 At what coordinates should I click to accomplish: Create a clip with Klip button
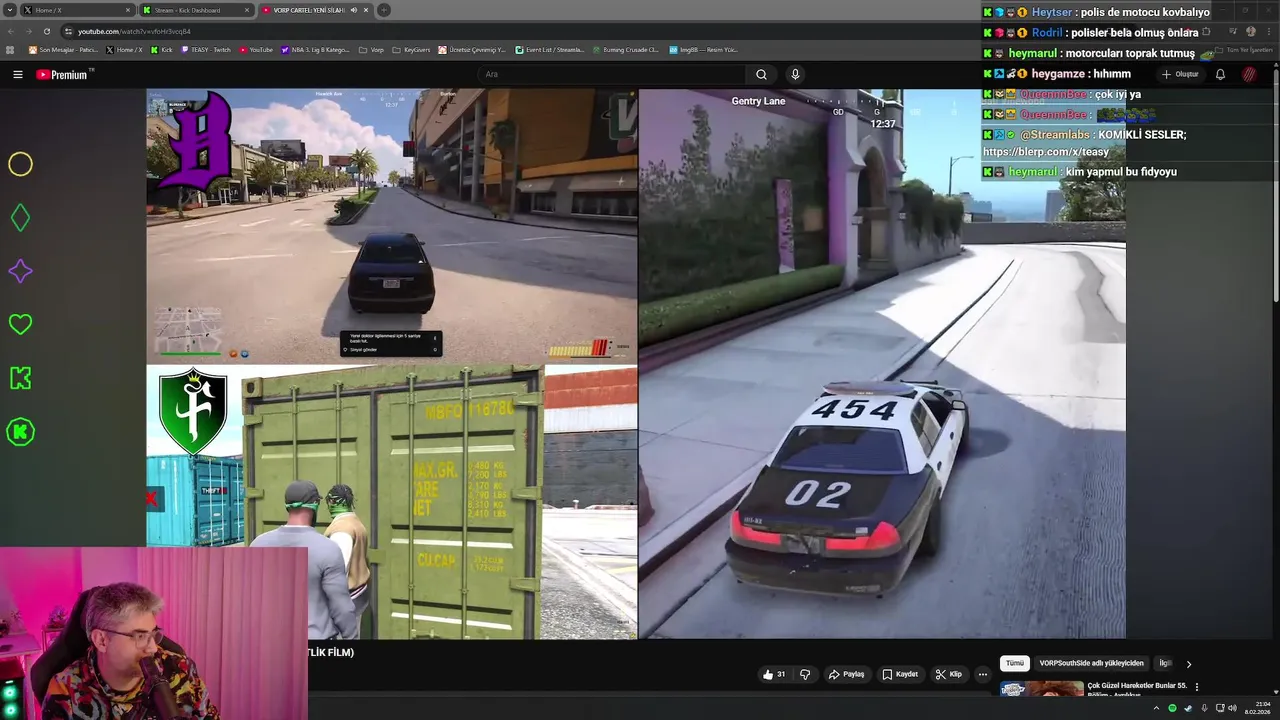click(x=949, y=674)
